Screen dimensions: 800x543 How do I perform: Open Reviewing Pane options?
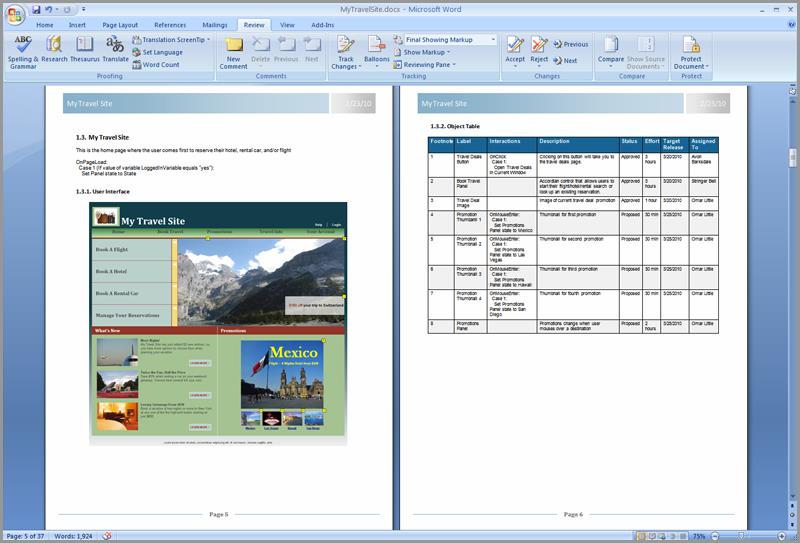point(424,65)
